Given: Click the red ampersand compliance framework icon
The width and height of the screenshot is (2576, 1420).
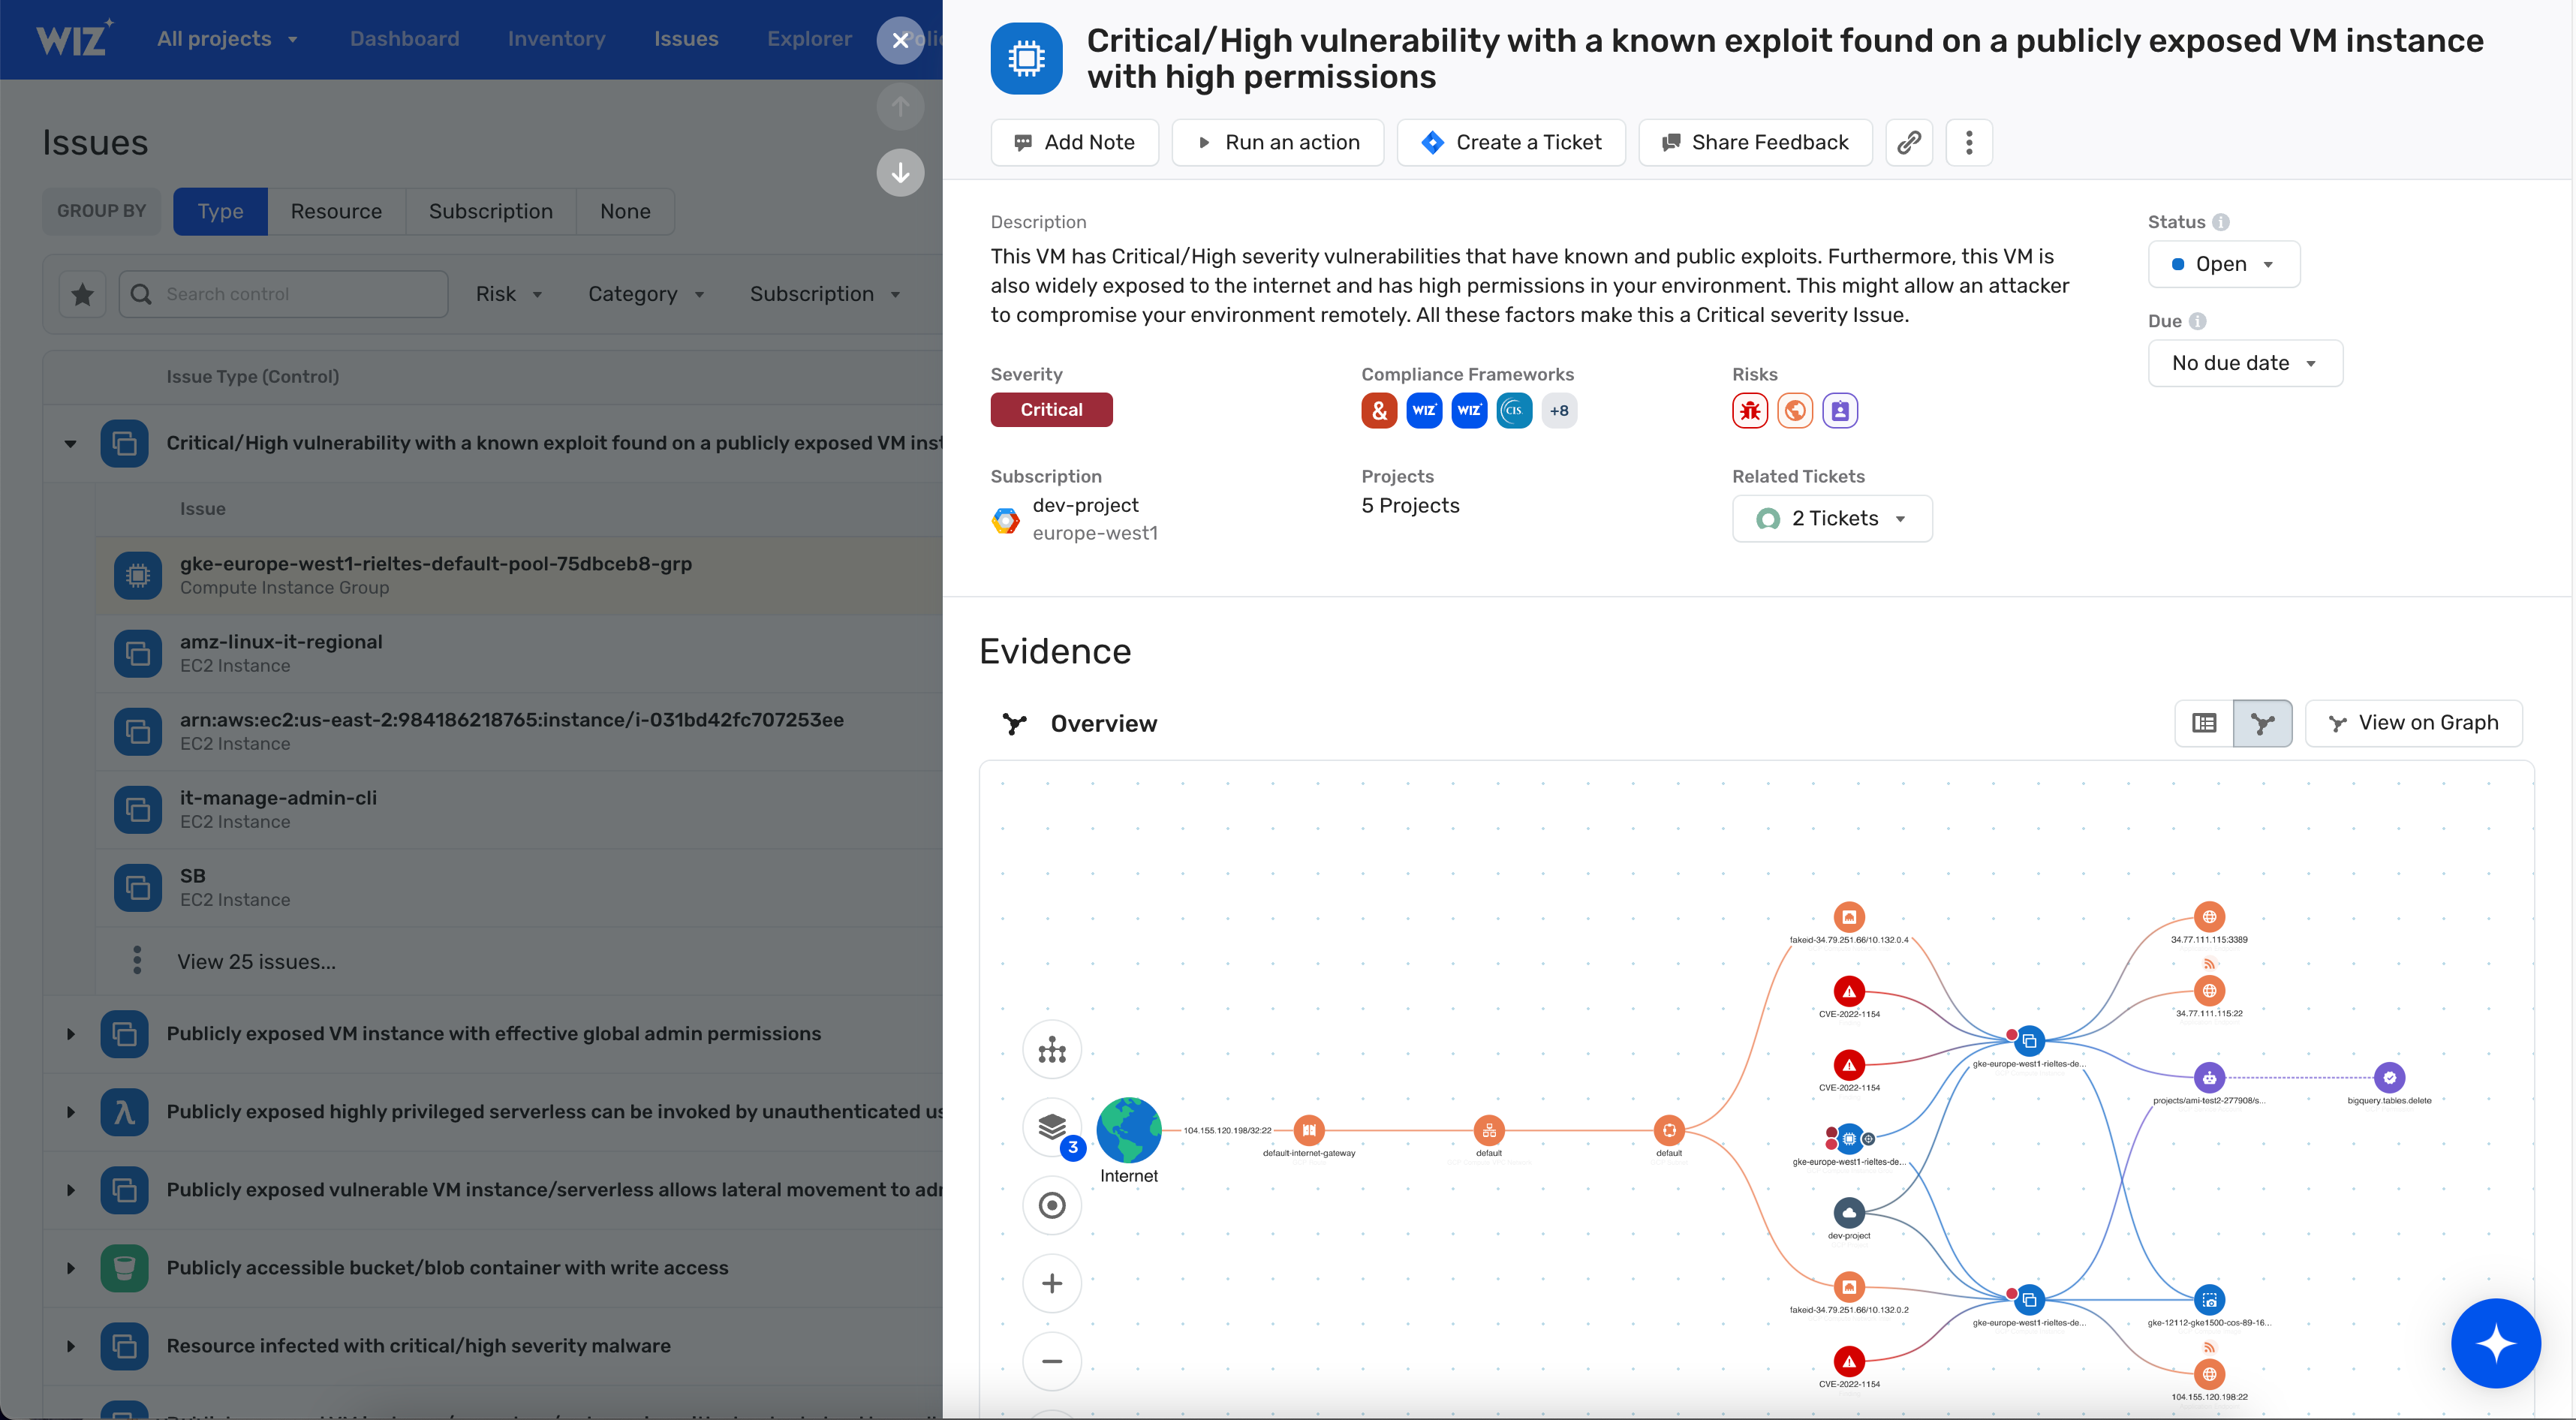Looking at the screenshot, I should coord(1379,410).
